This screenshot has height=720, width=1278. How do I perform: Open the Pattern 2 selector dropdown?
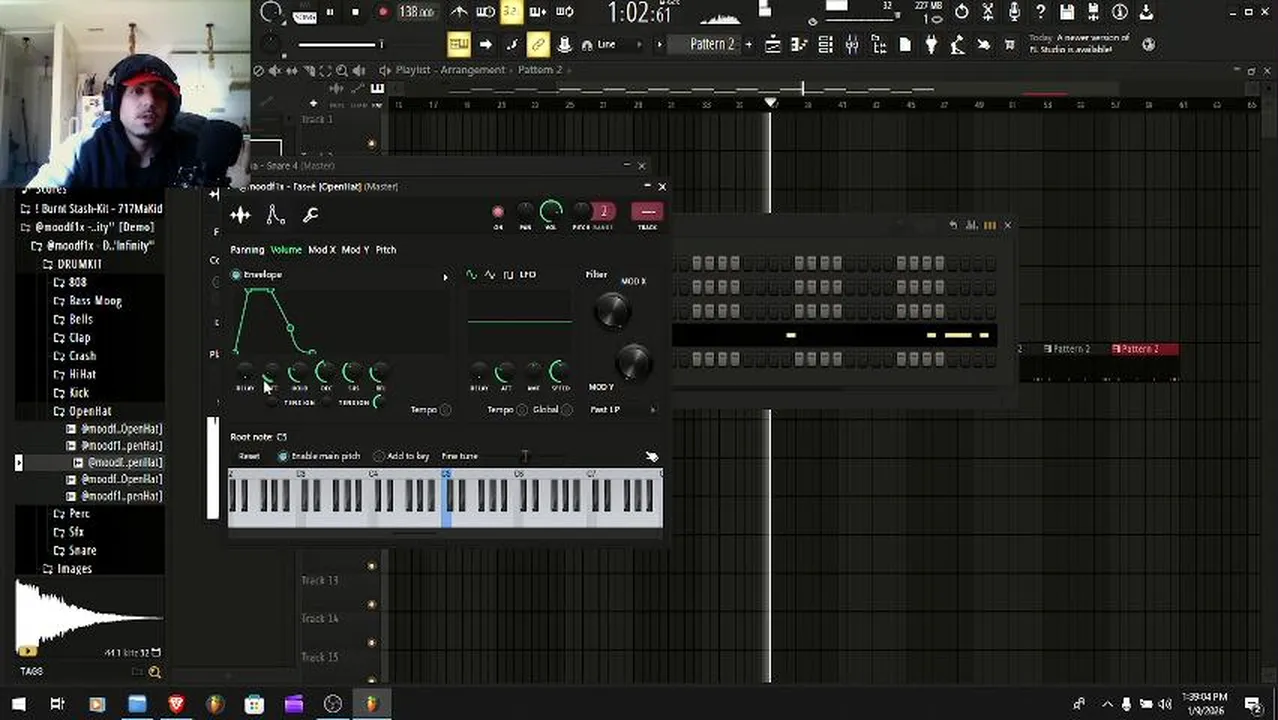(712, 45)
